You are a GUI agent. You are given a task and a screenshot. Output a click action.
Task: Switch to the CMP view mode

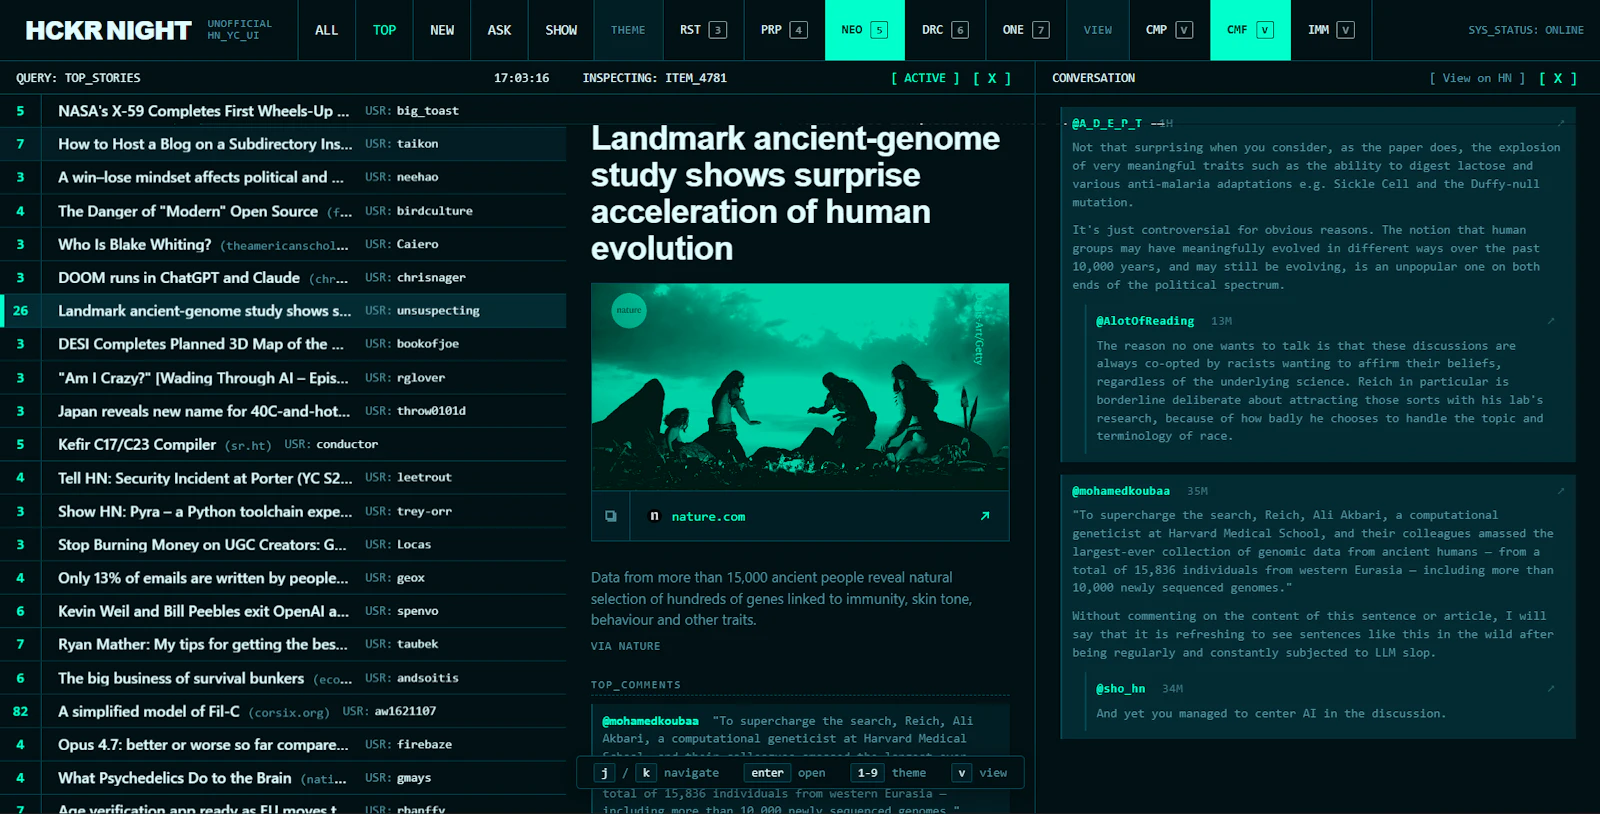click(x=1169, y=30)
